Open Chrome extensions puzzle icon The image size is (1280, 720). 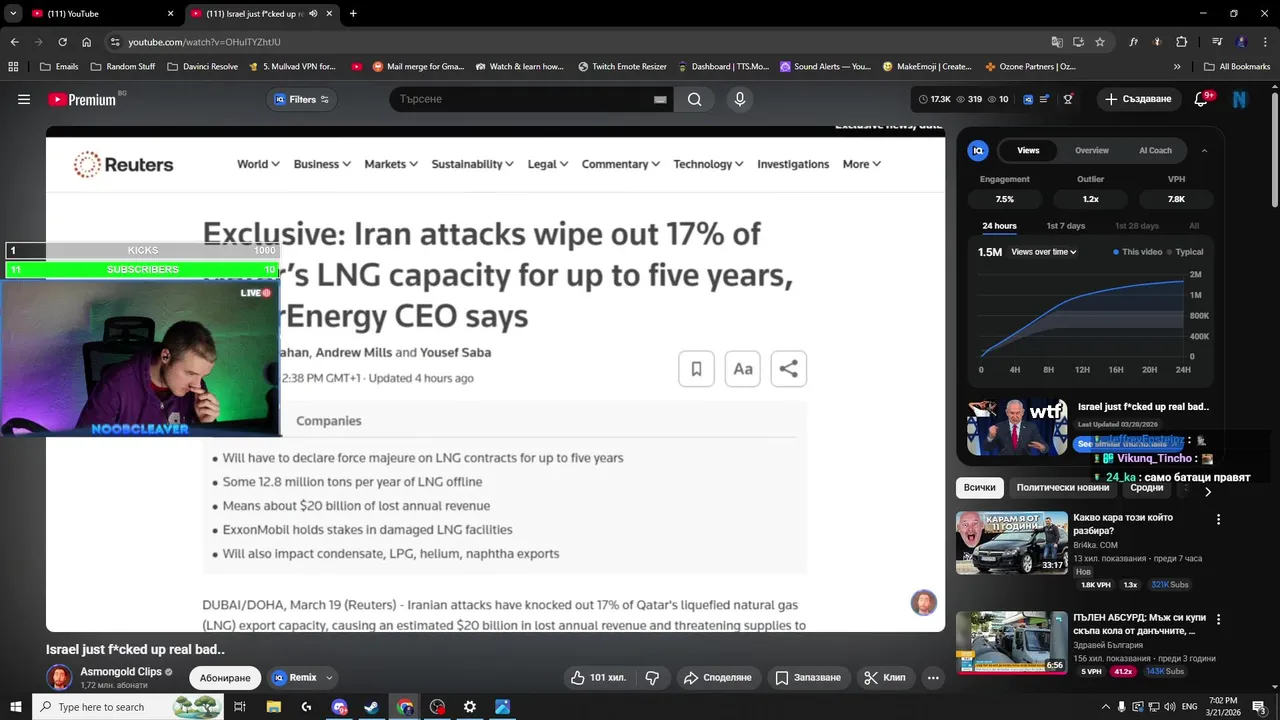[1181, 42]
